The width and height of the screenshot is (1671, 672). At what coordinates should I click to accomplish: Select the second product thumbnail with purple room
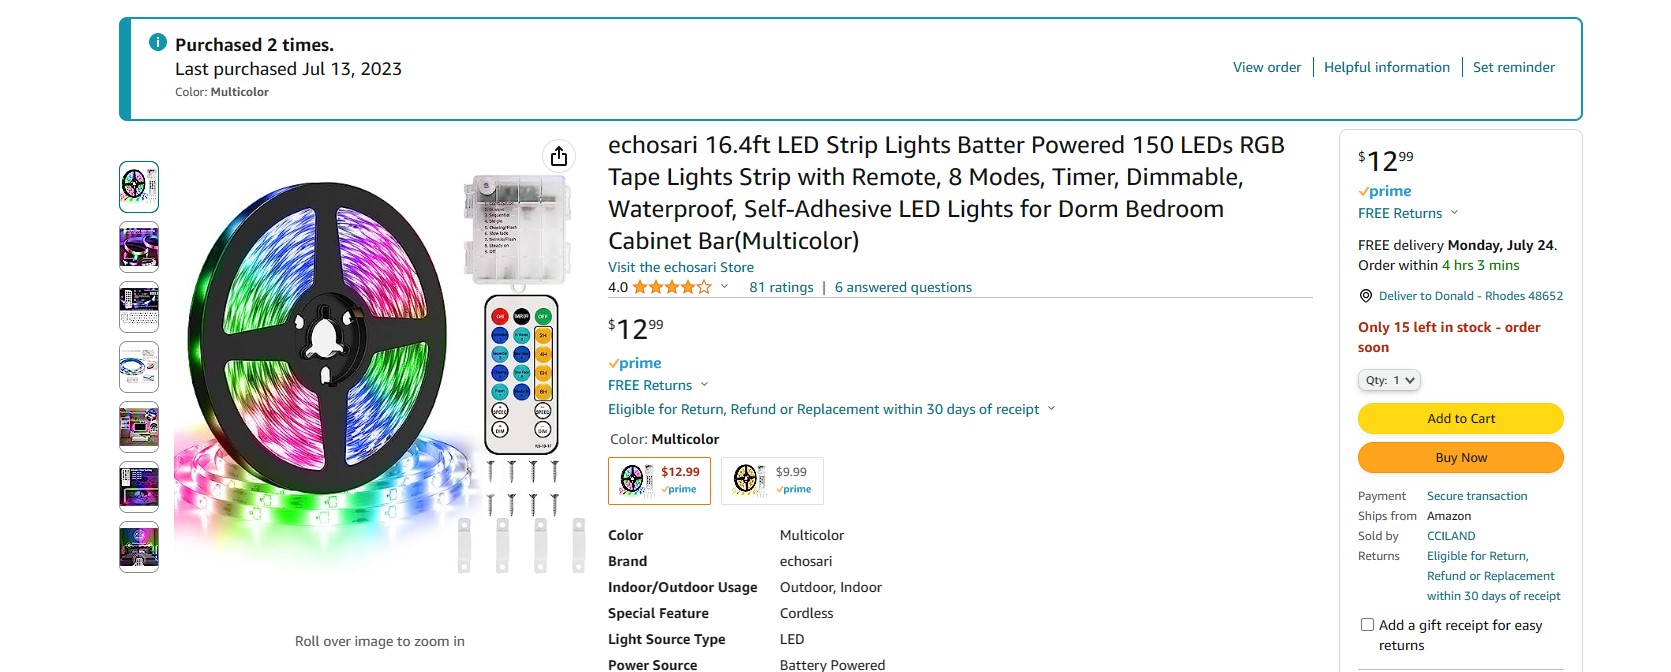(139, 247)
